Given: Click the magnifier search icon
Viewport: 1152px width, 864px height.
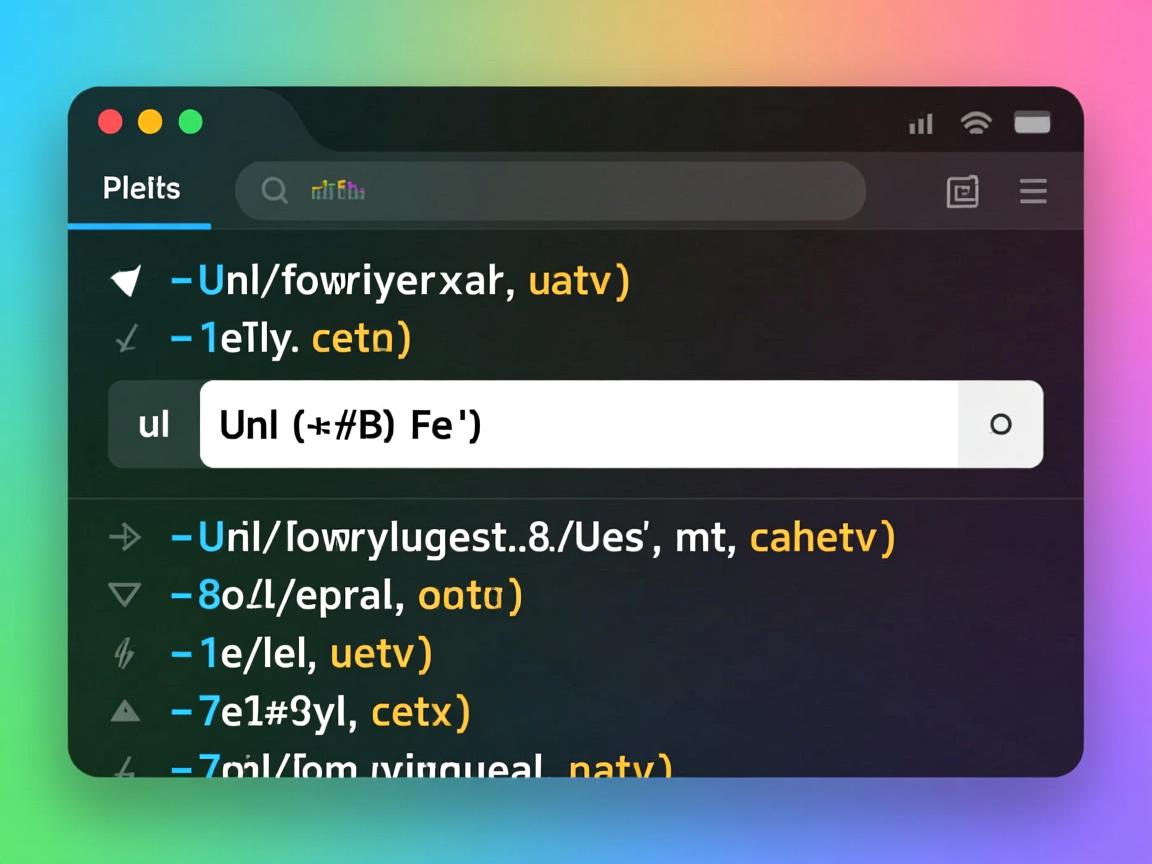Looking at the screenshot, I should point(274,190).
